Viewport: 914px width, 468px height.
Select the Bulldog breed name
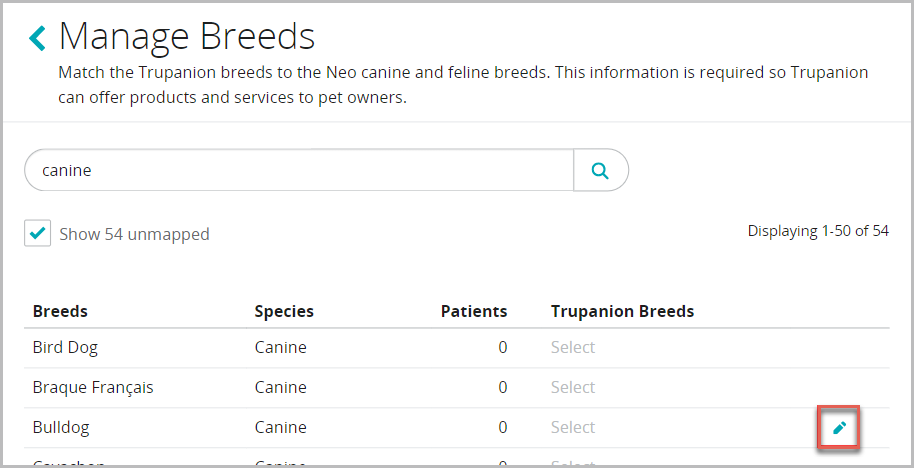click(x=61, y=428)
